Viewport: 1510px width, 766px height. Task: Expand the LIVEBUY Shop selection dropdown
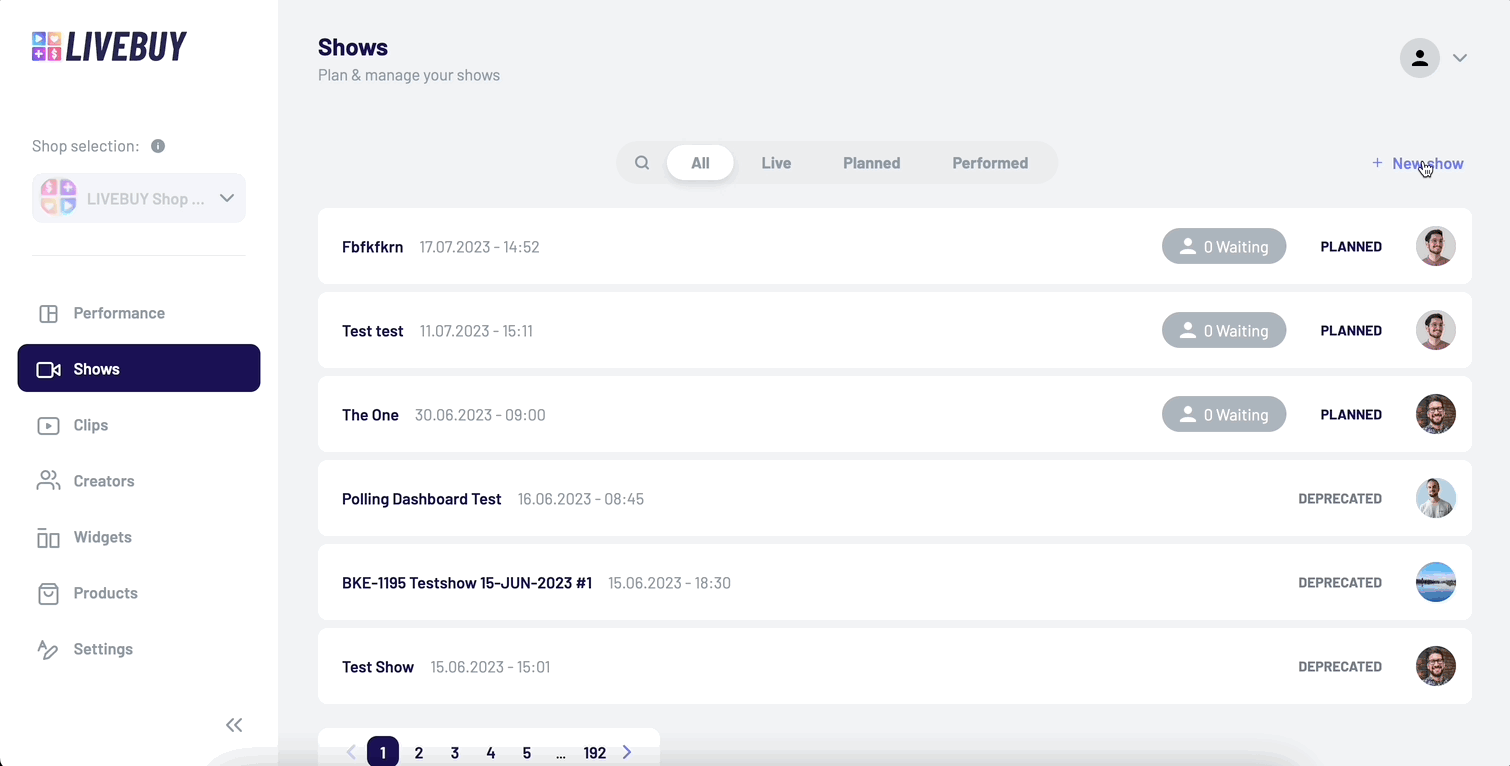139,198
